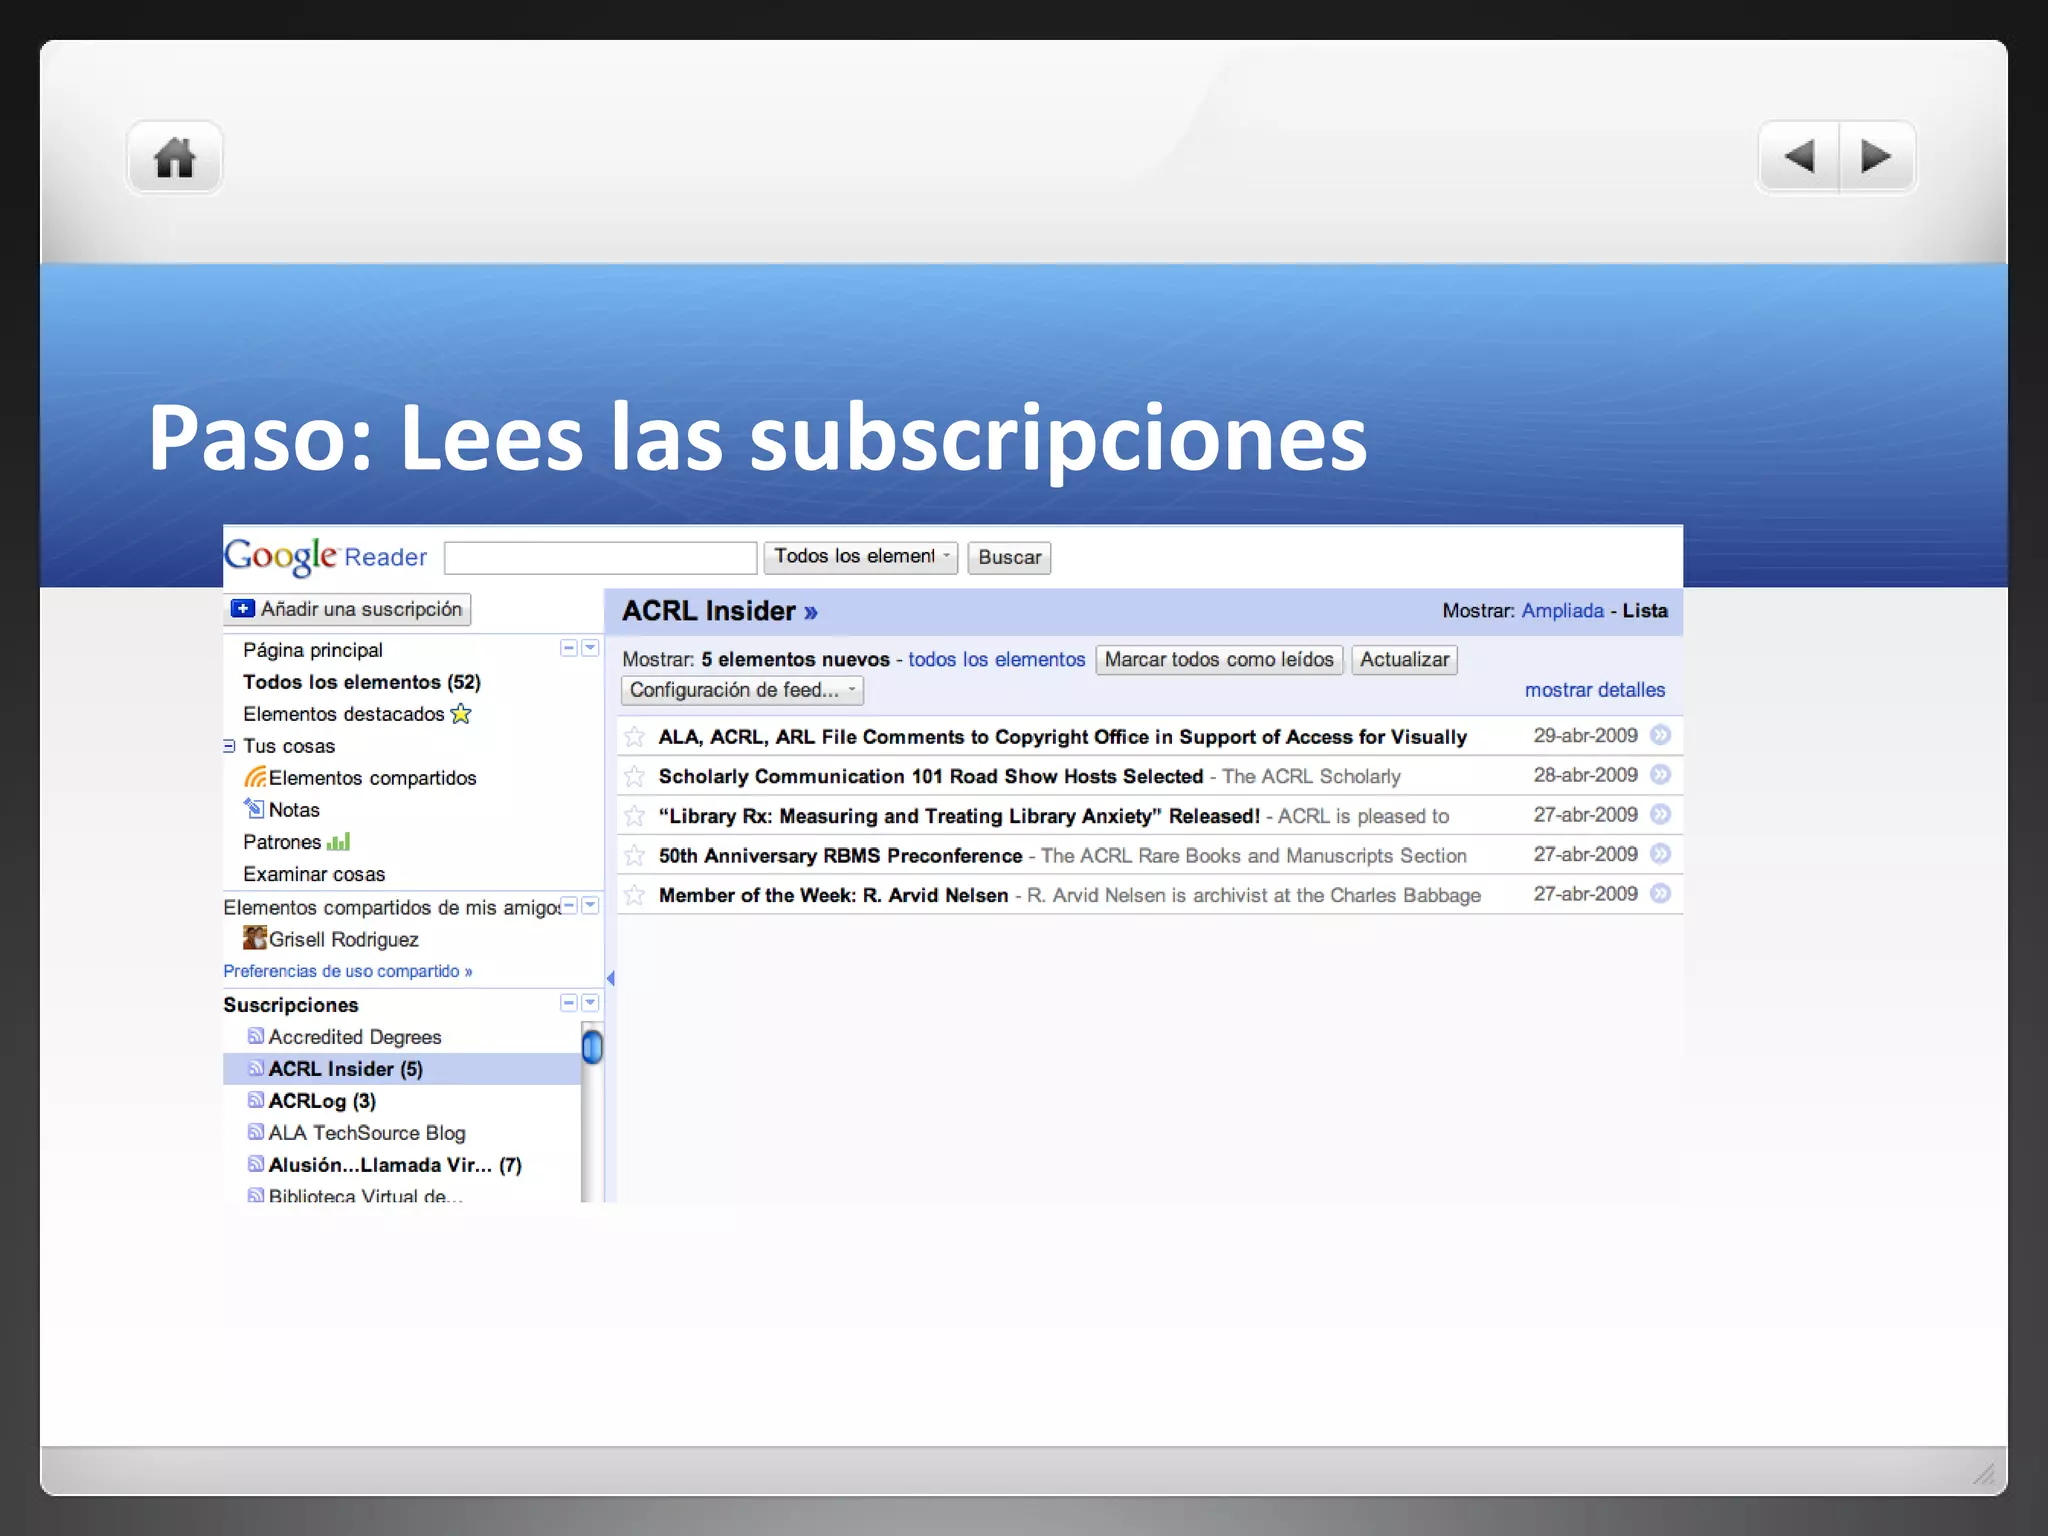
Task: Click the shared items orange feed icon
Action: pos(255,777)
